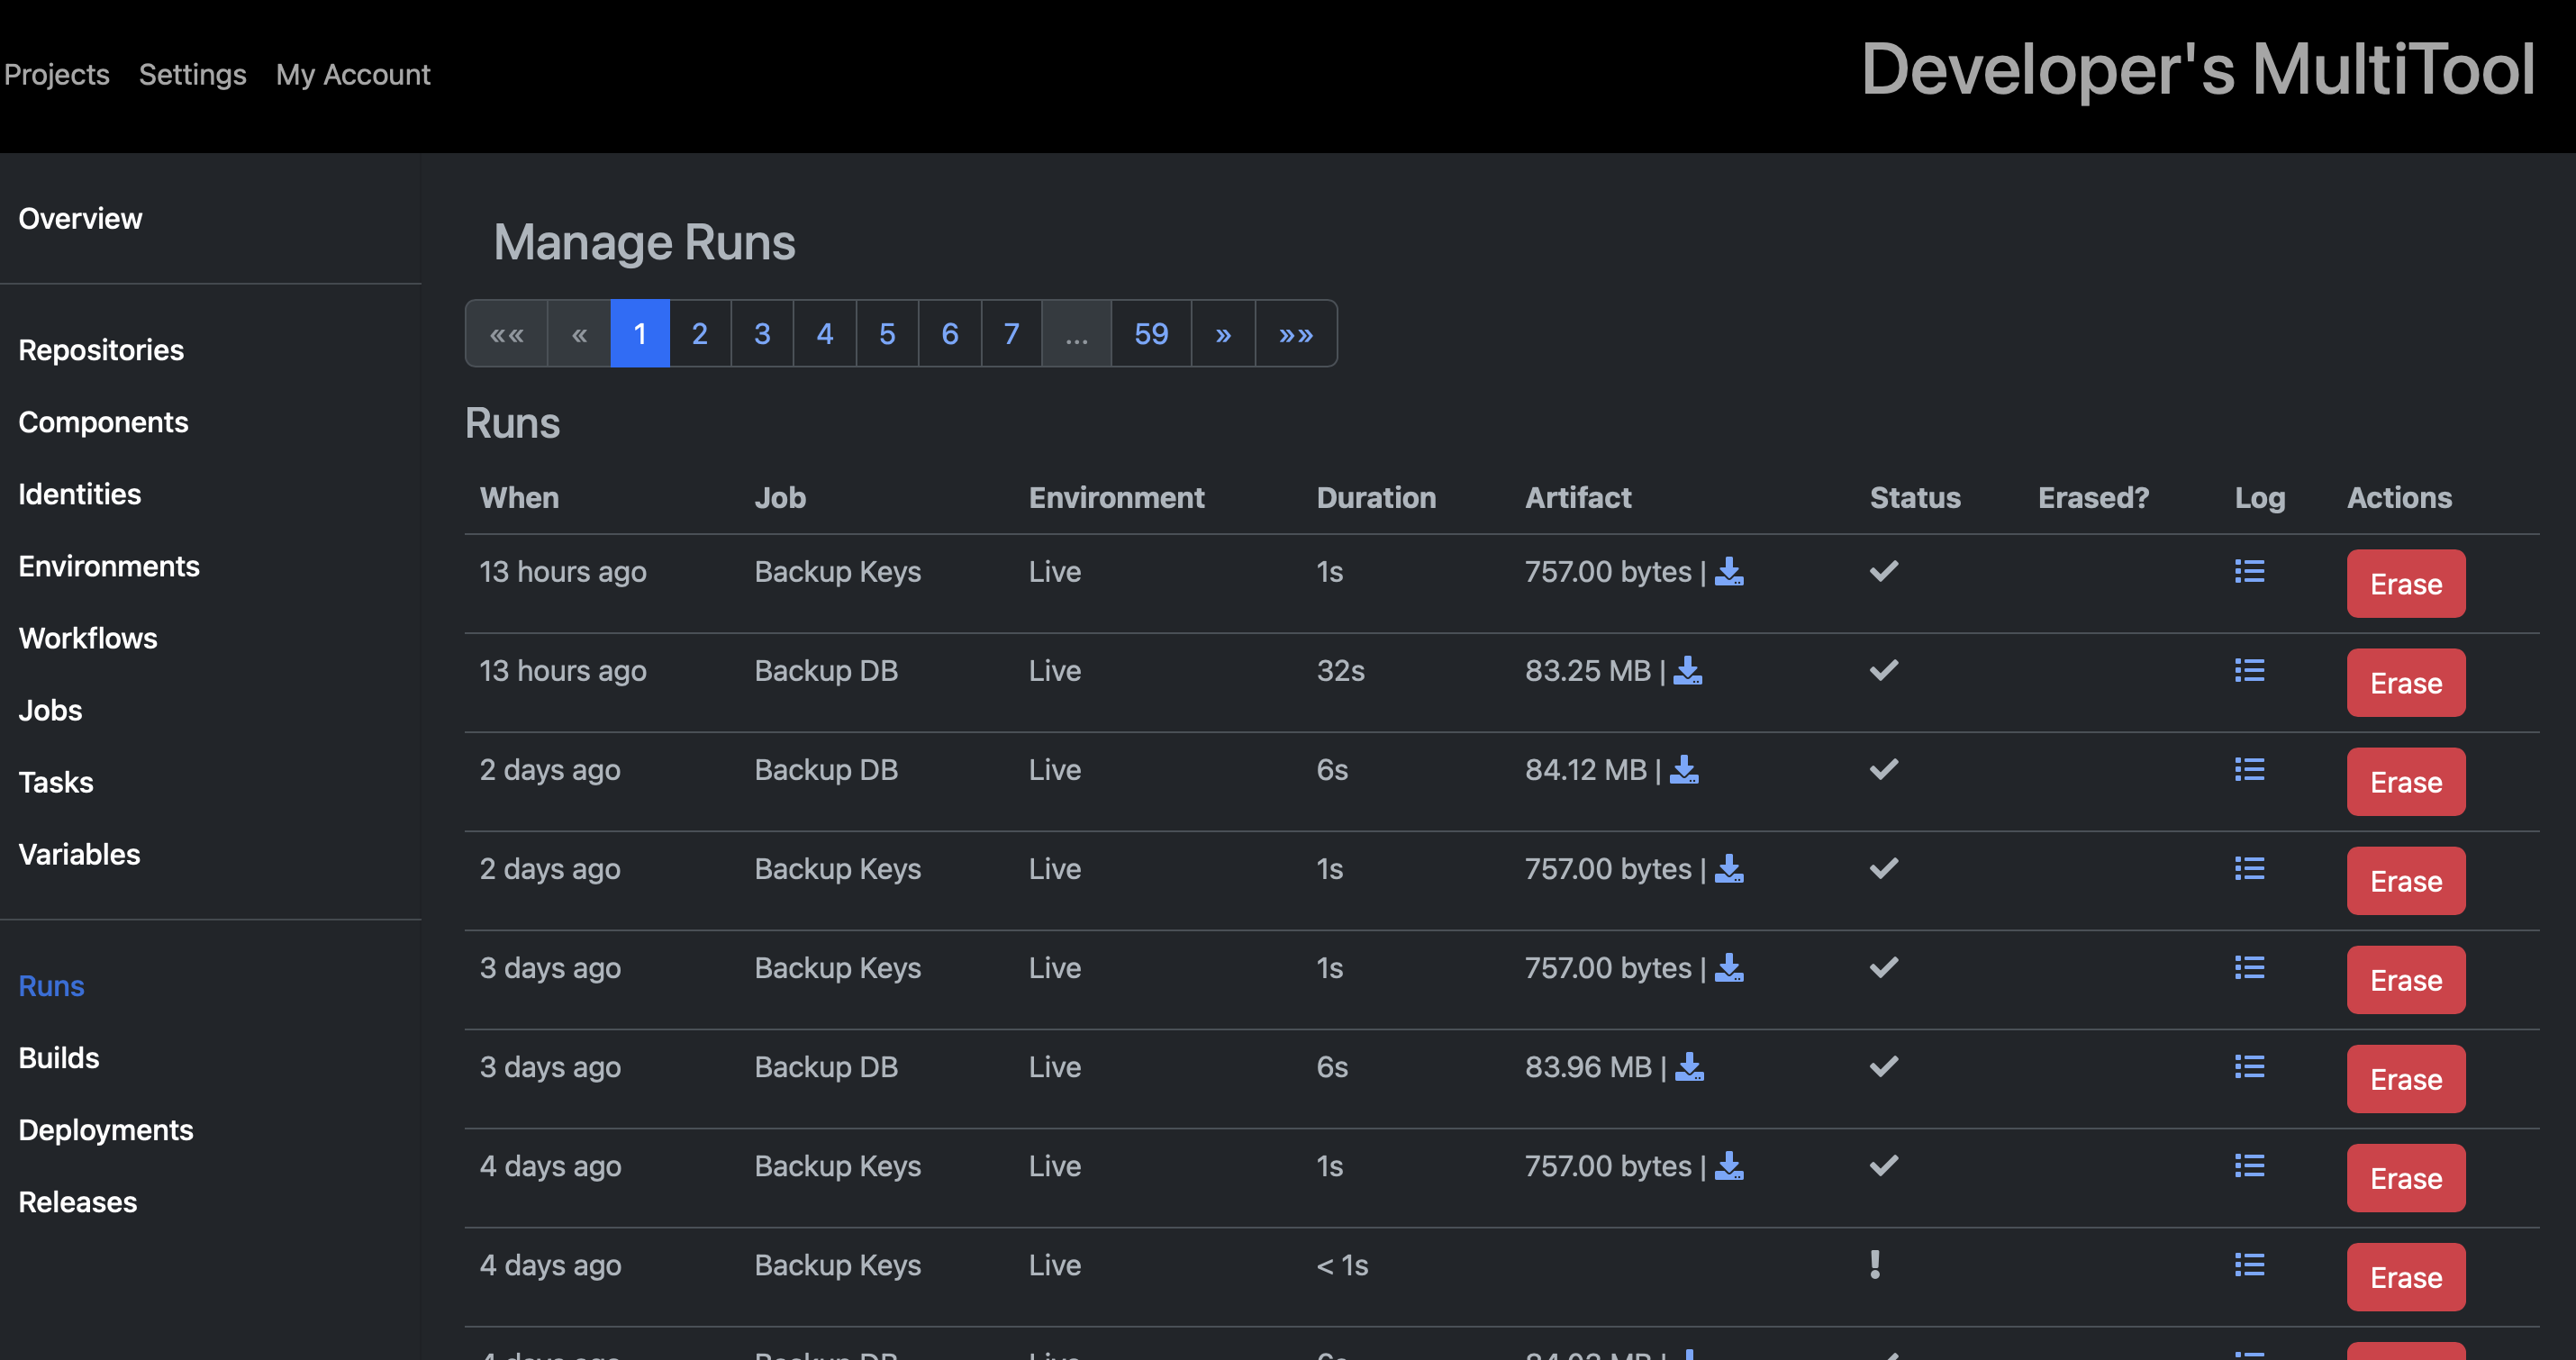
Task: Click success checkmark of 83.25 MB run
Action: click(1884, 670)
